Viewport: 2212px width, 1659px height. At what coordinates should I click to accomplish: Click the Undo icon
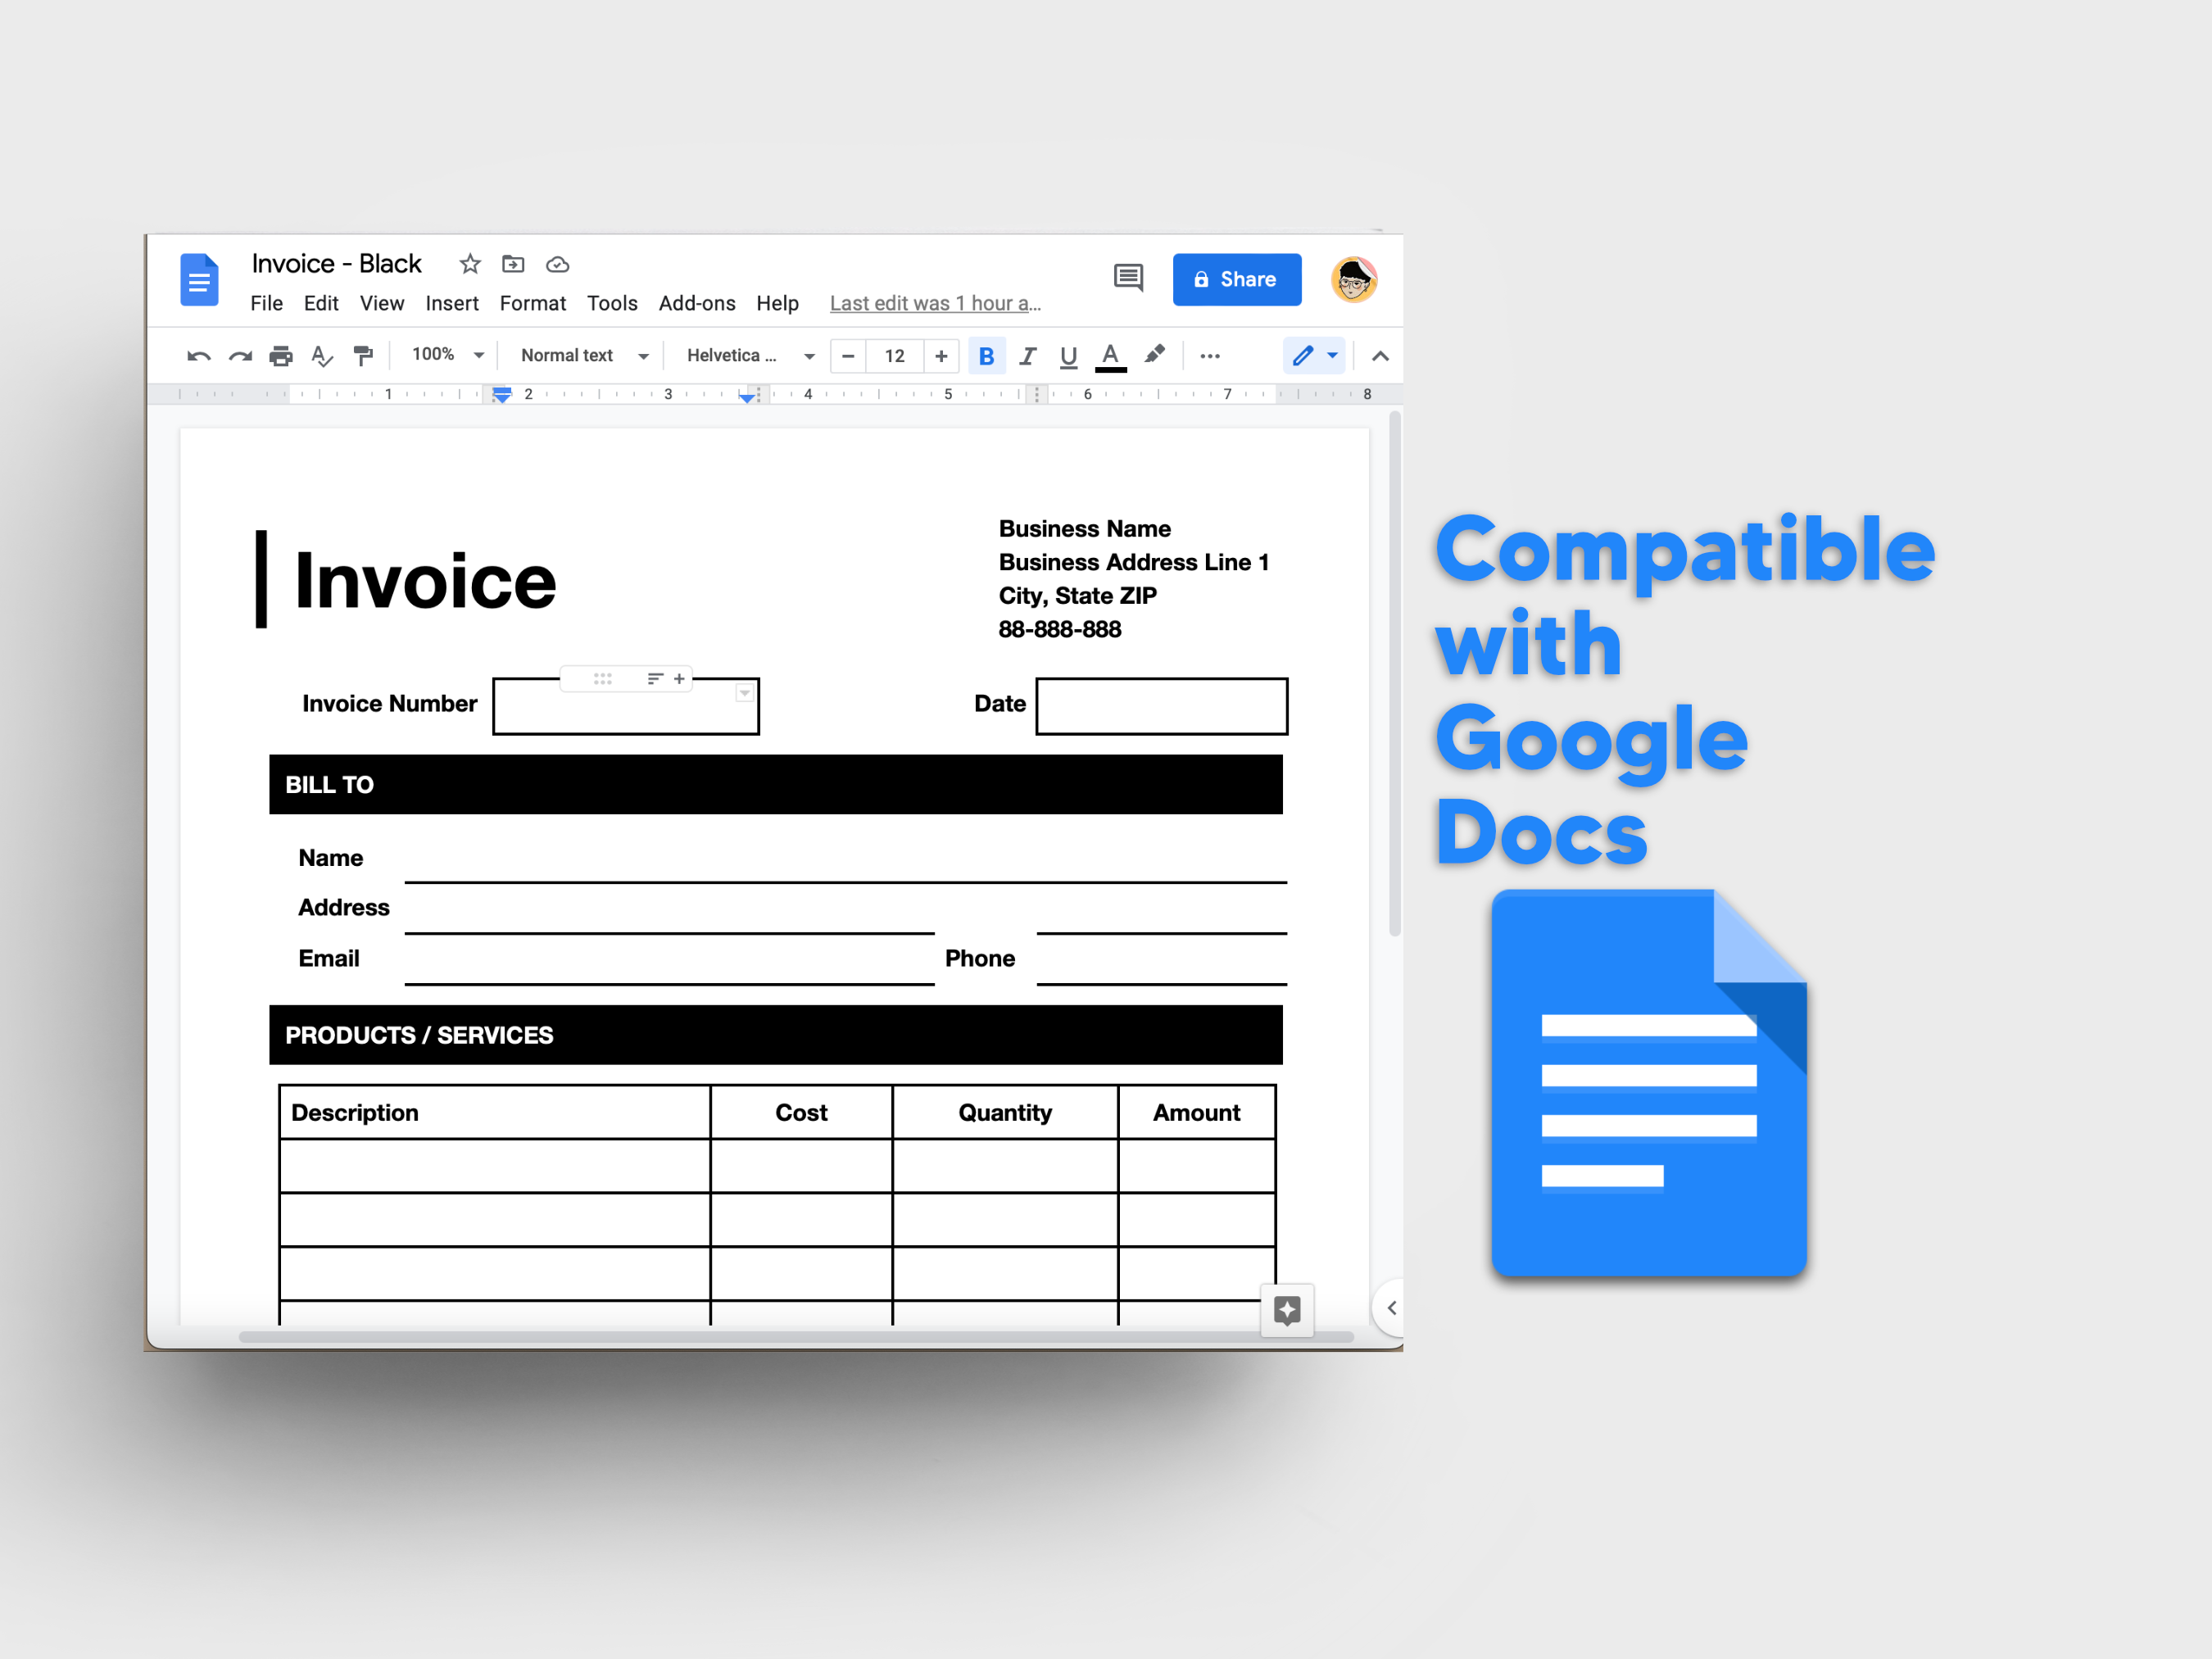tap(200, 355)
